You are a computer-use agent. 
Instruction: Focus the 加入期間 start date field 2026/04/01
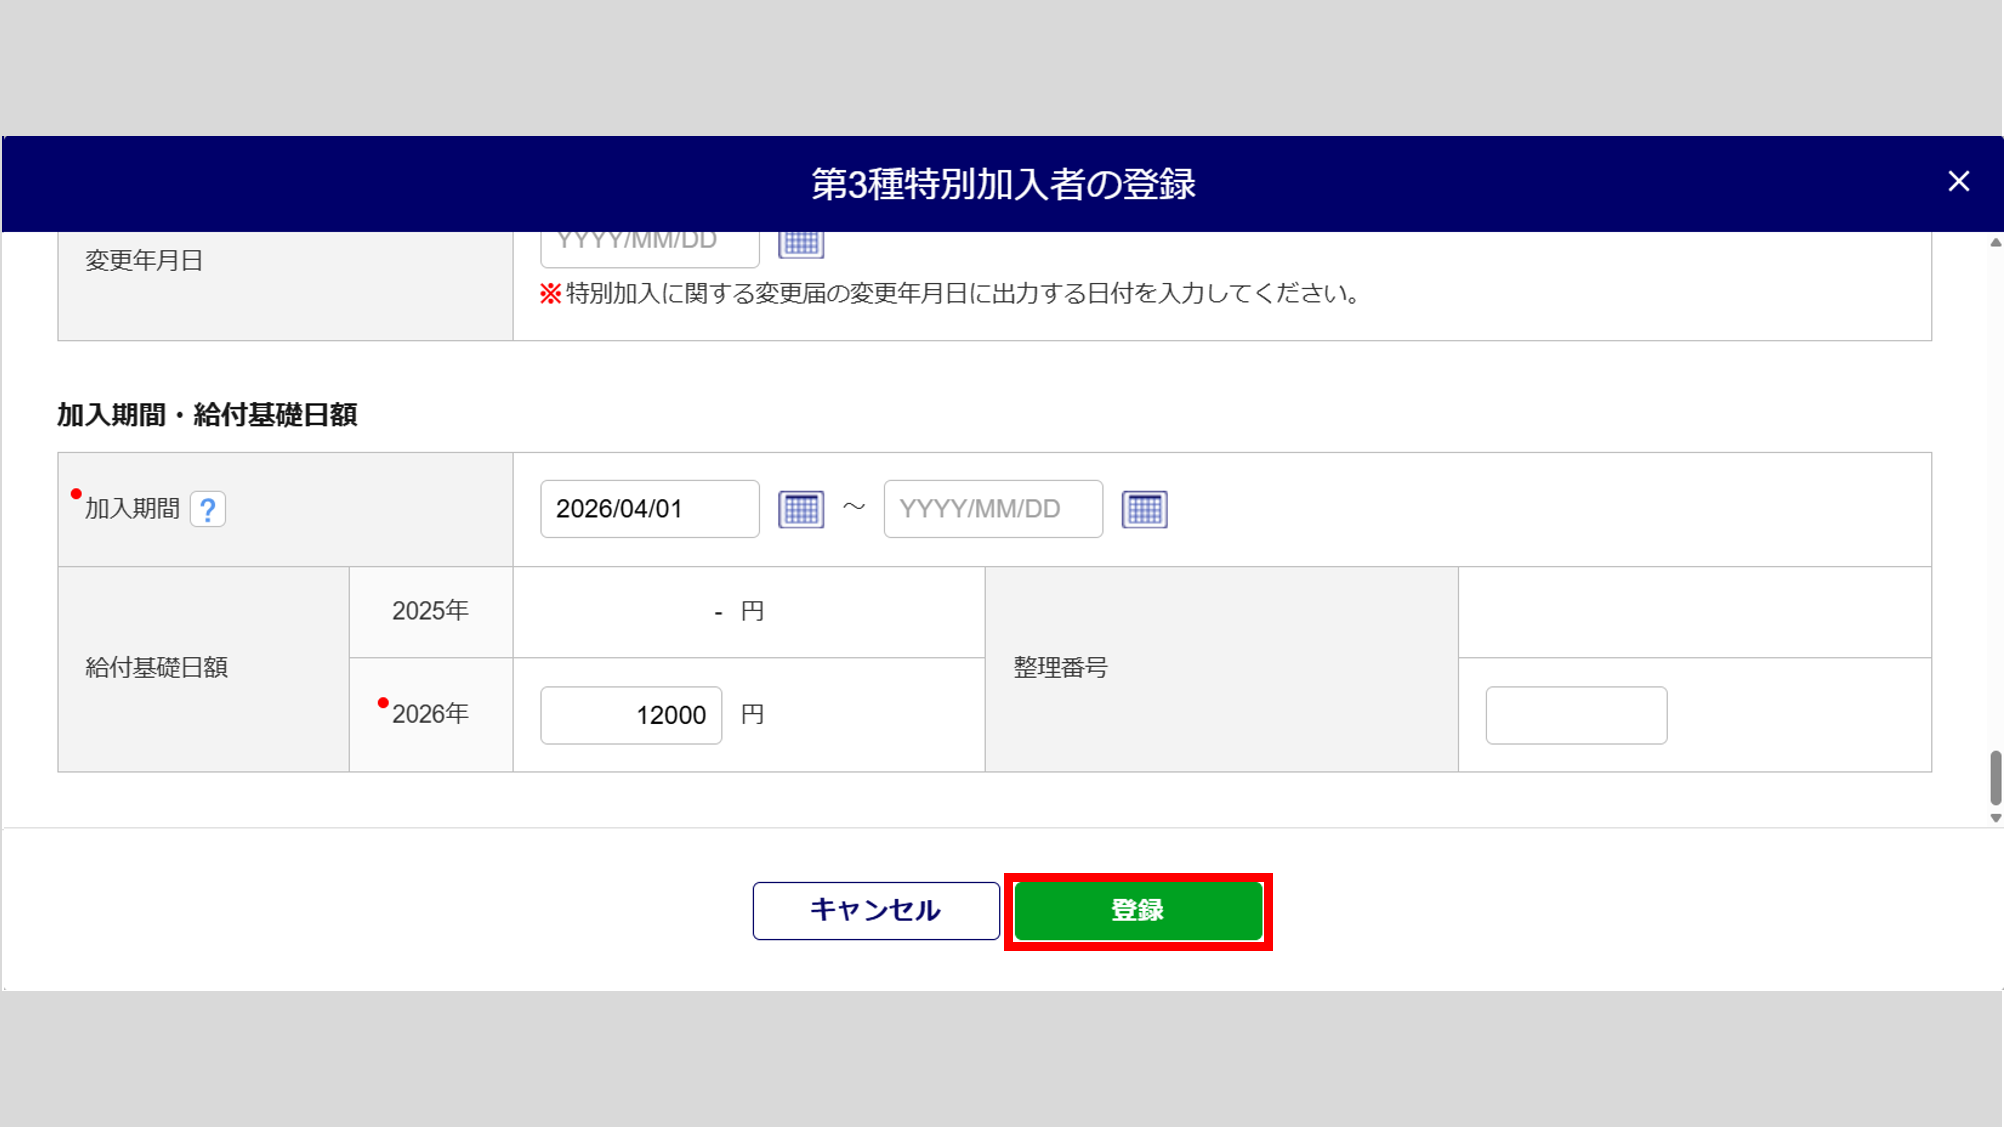point(649,509)
